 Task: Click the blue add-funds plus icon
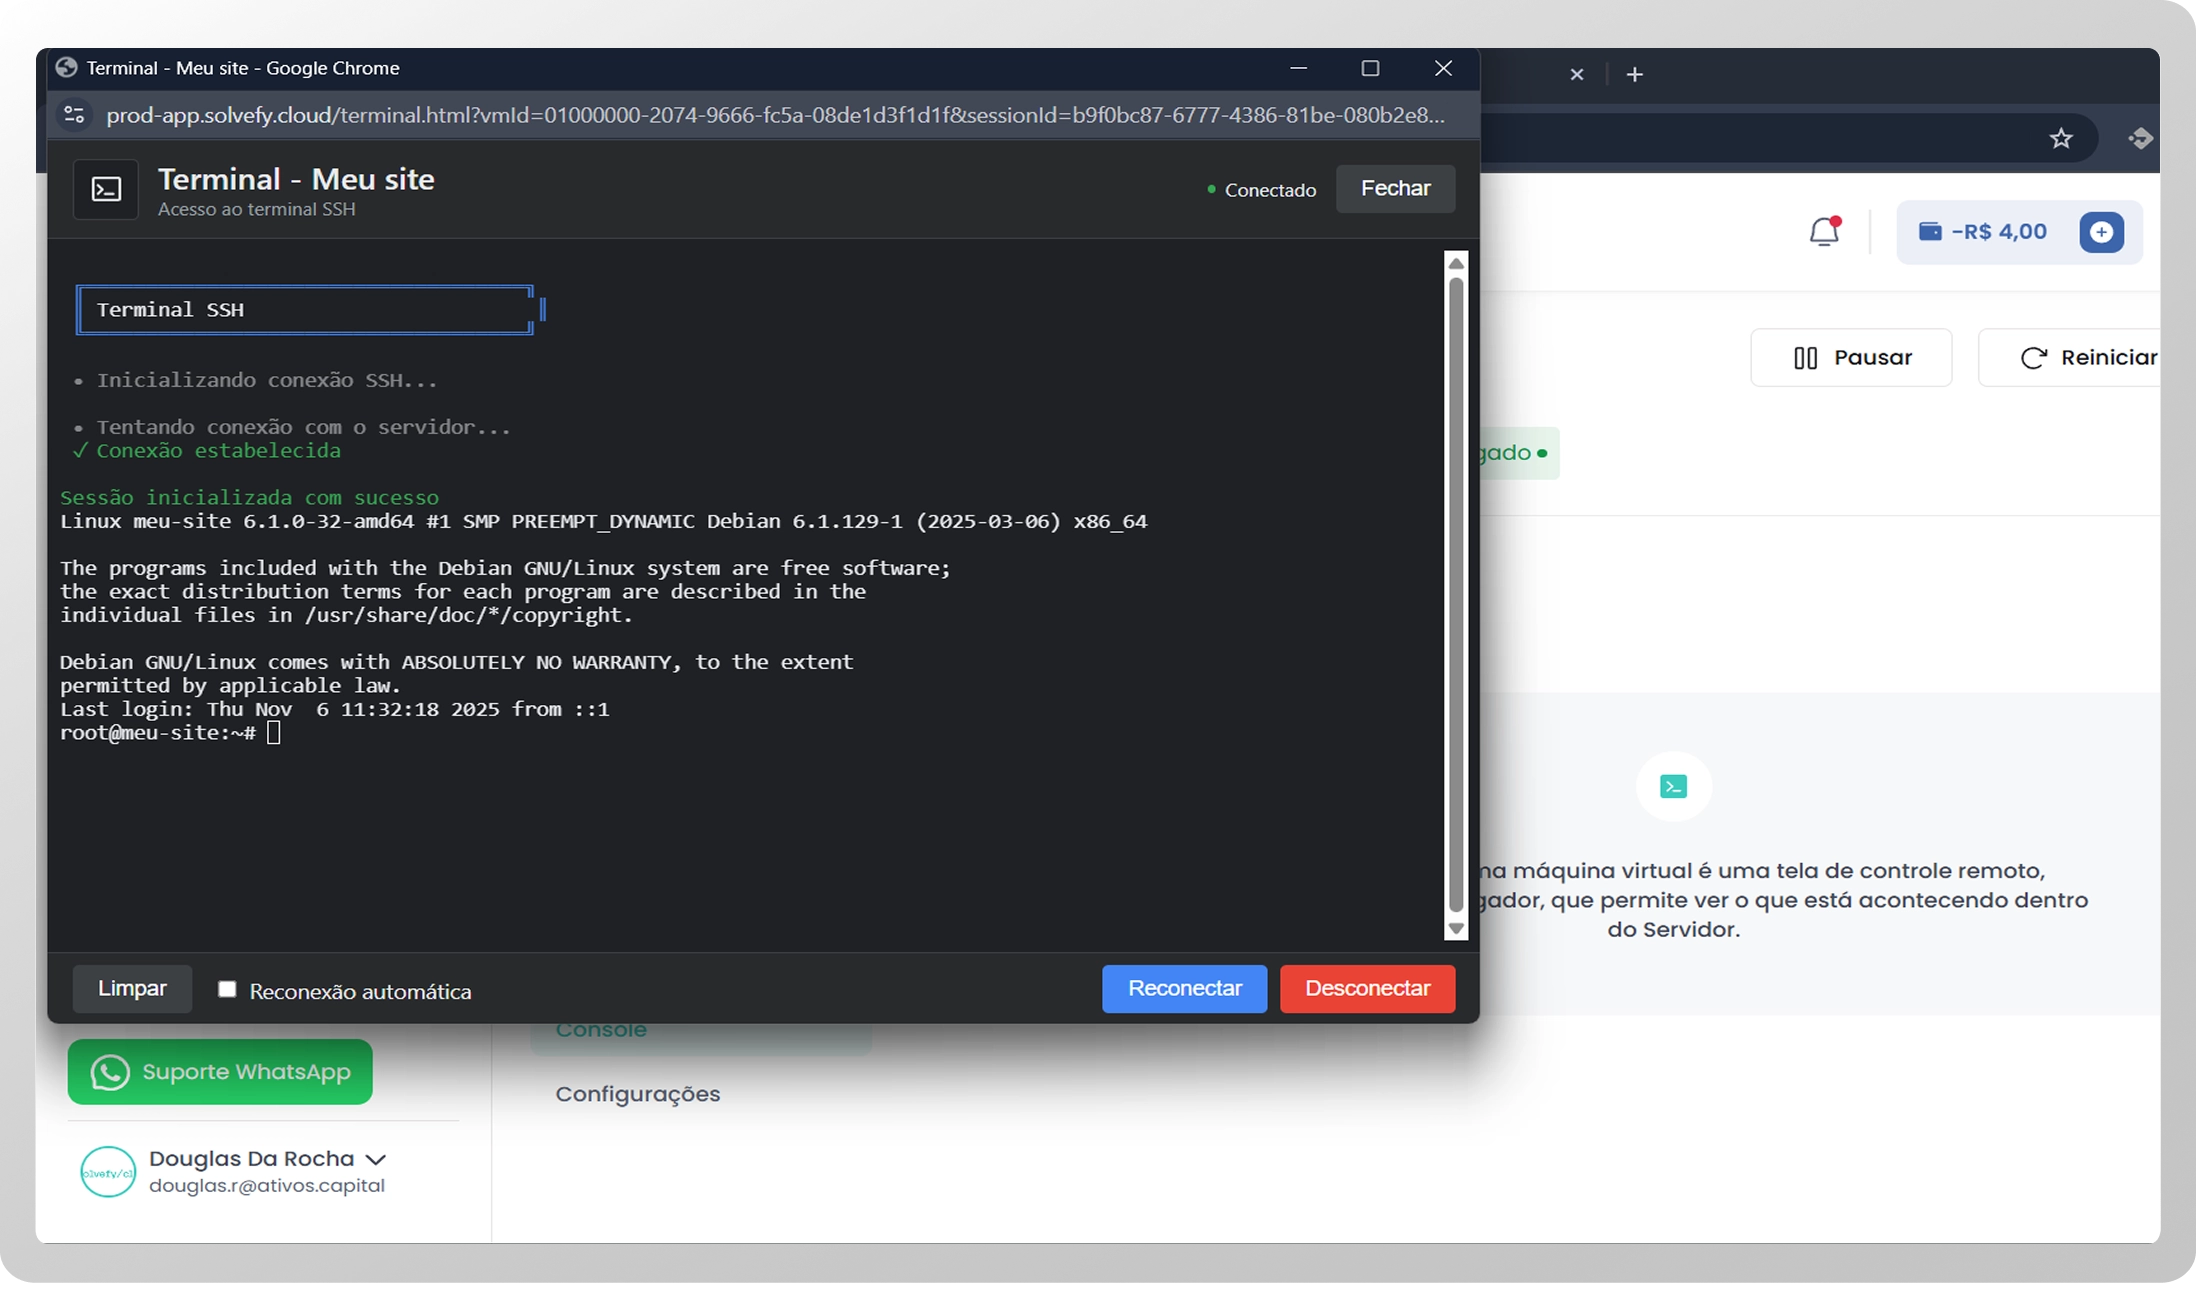pyautogui.click(x=2101, y=232)
